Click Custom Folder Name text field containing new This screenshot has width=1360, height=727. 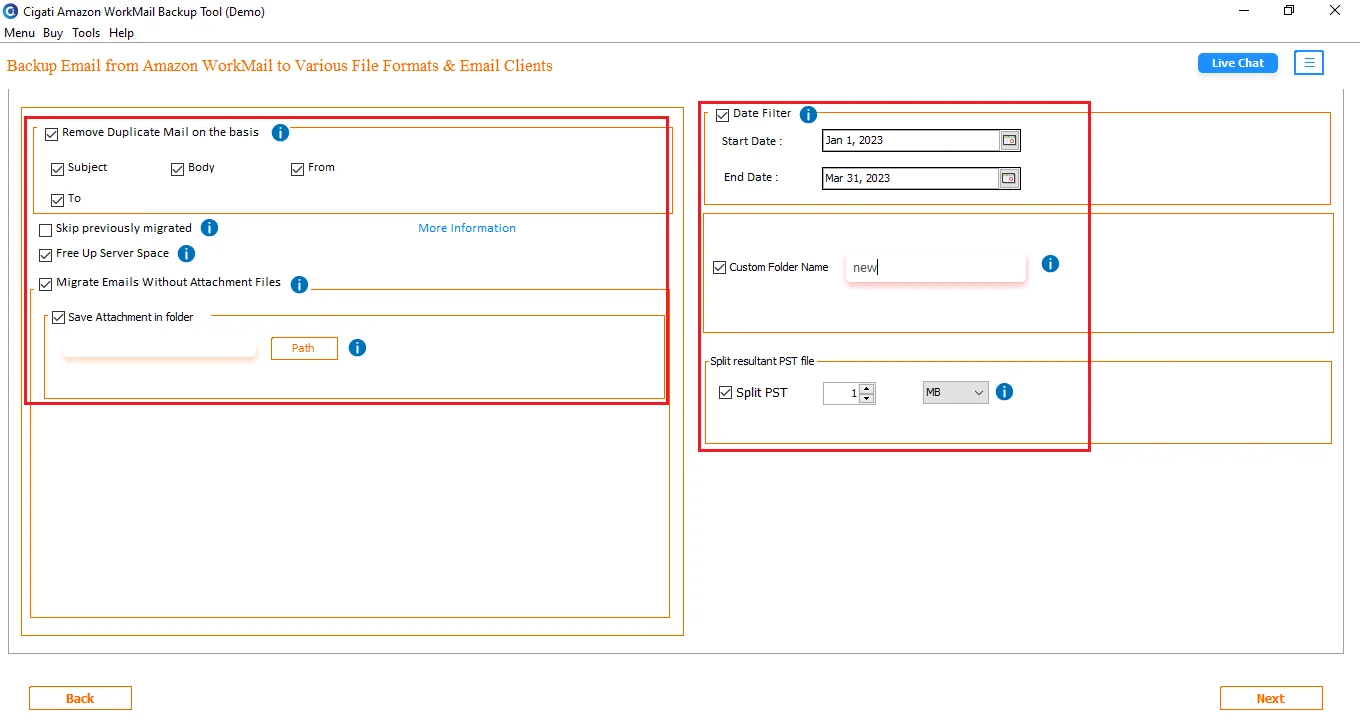click(936, 267)
